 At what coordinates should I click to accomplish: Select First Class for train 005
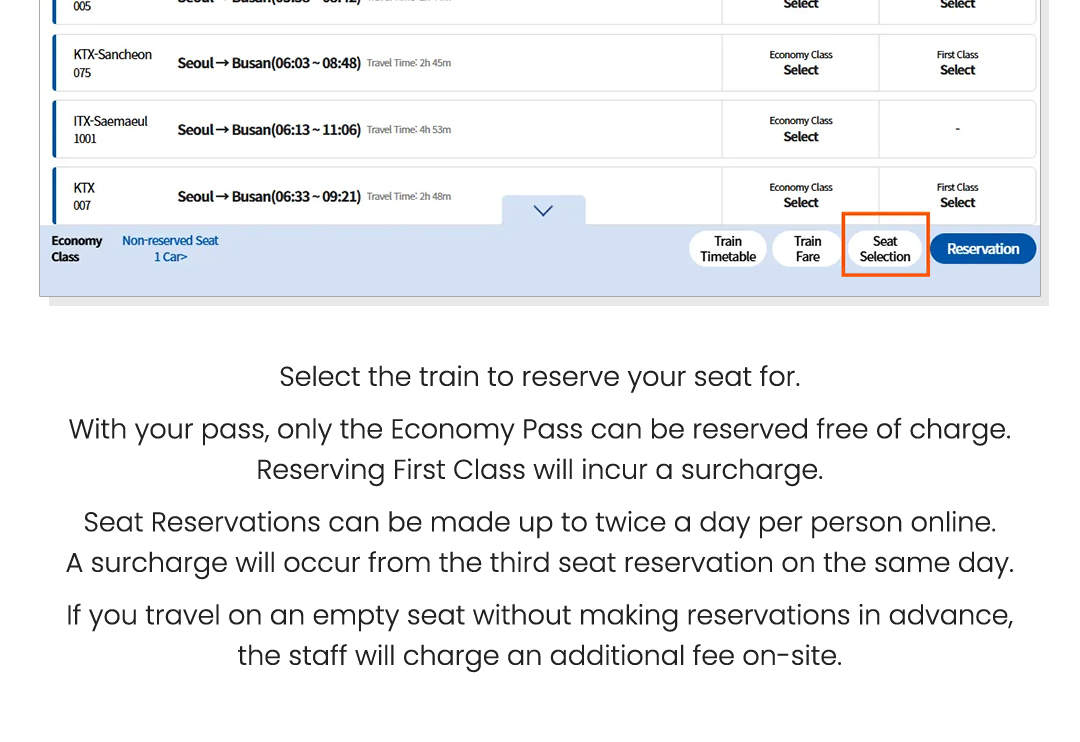point(957,6)
